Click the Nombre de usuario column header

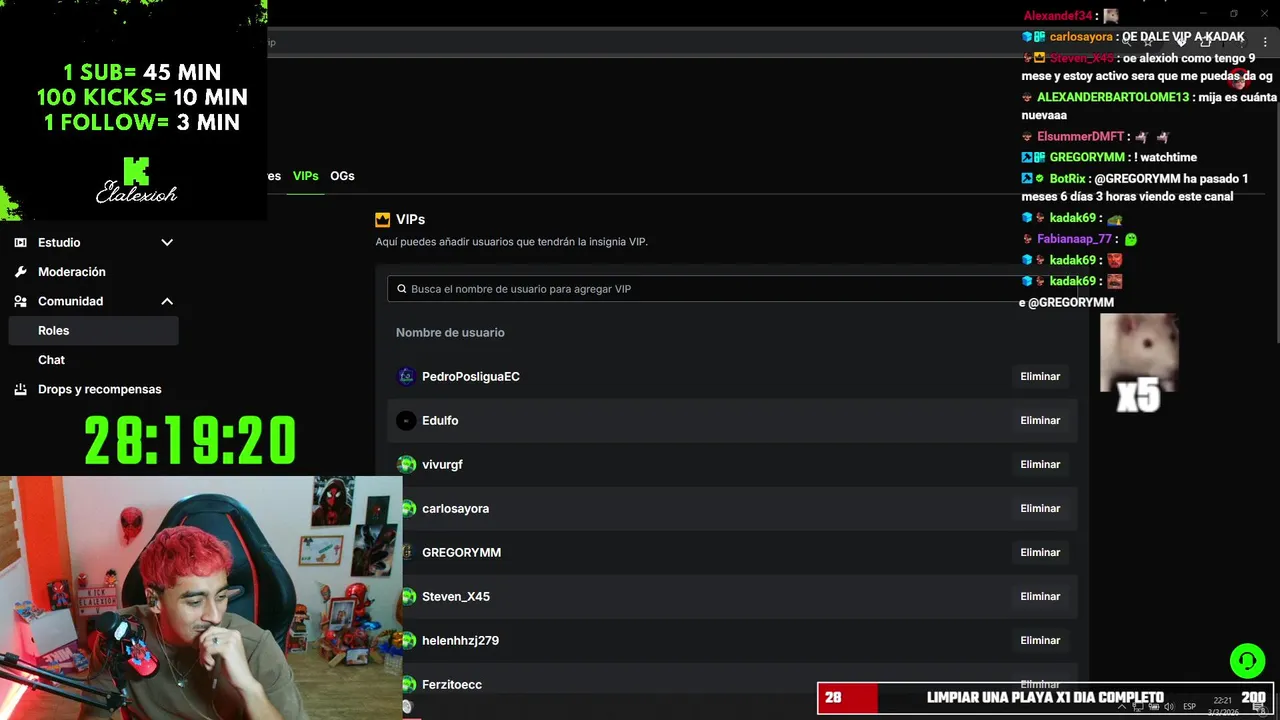click(450, 332)
